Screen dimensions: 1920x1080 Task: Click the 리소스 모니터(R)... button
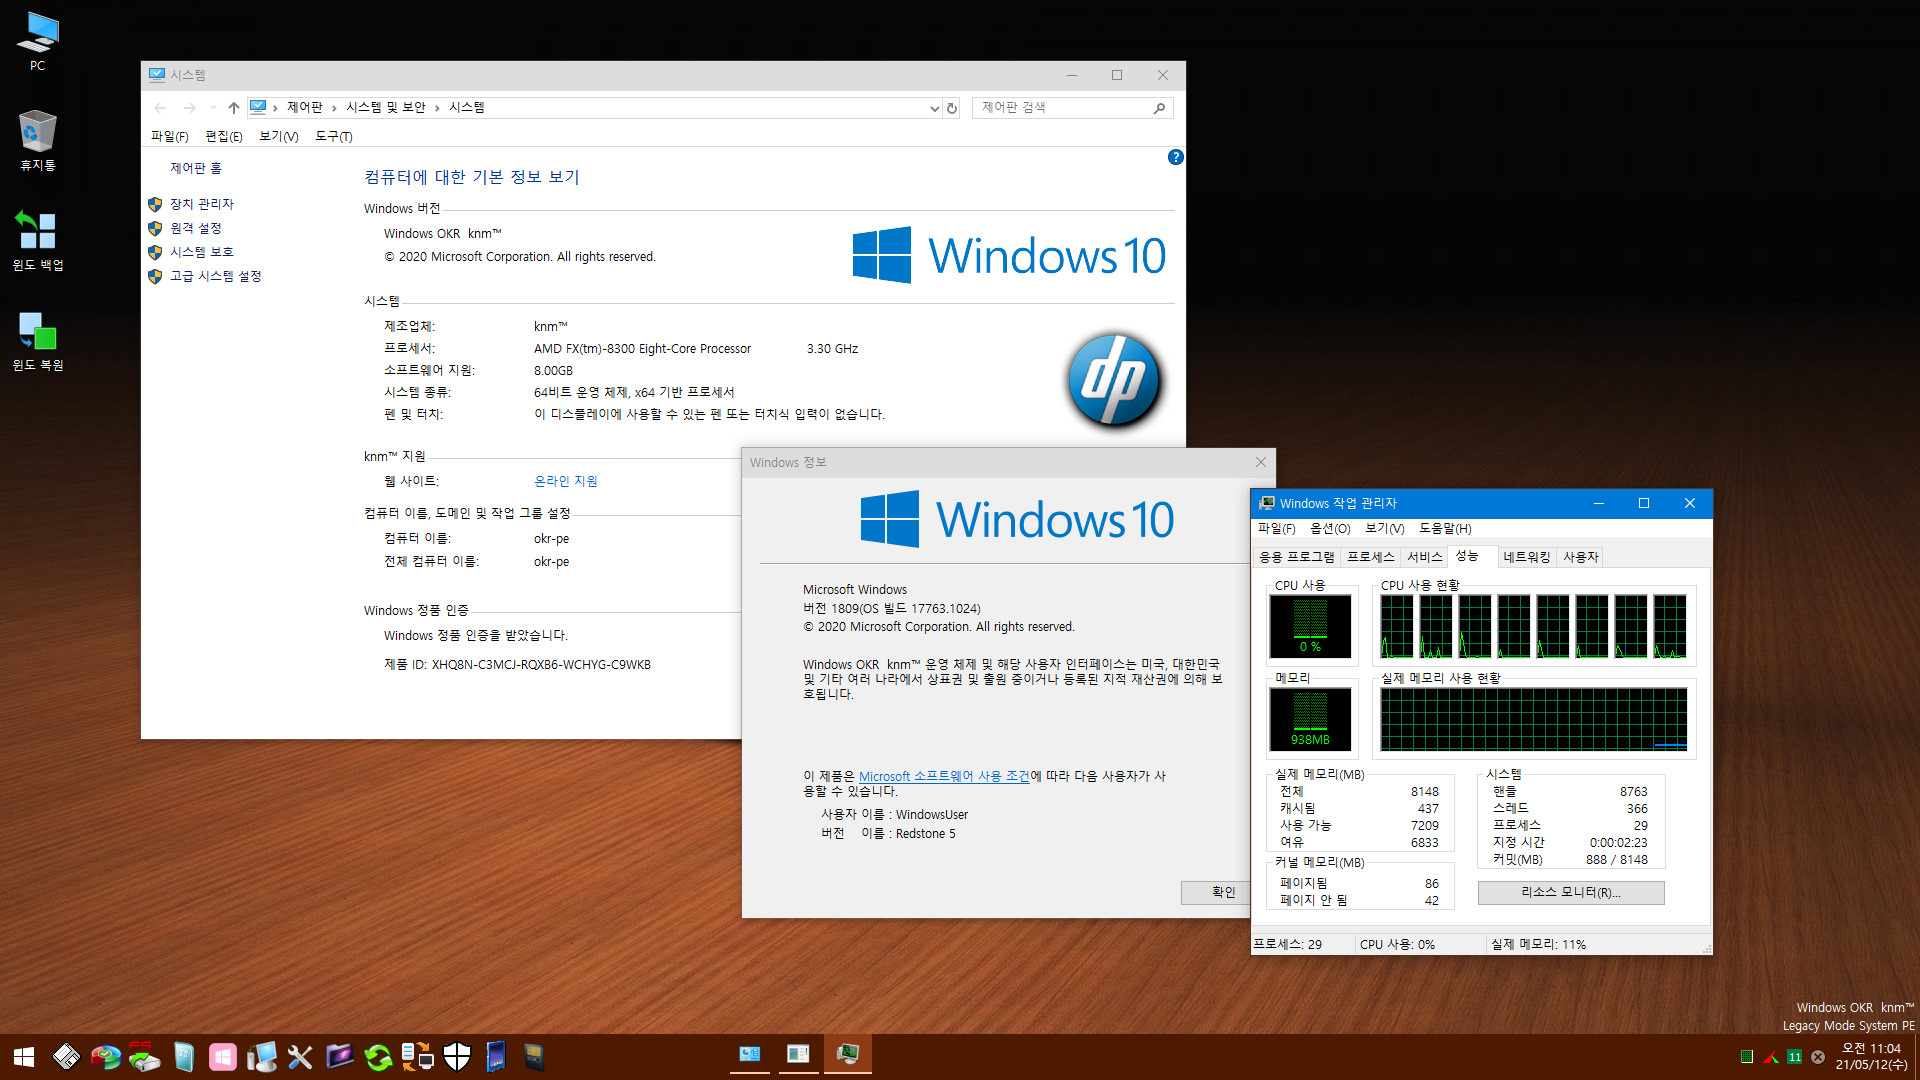coord(1570,892)
